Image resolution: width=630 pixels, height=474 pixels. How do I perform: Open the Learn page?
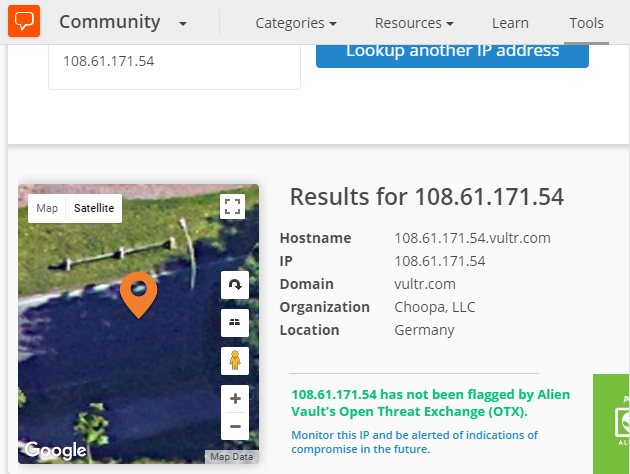[x=510, y=23]
